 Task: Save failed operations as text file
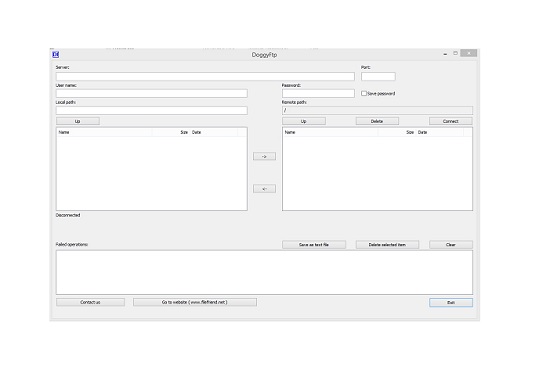coord(314,245)
